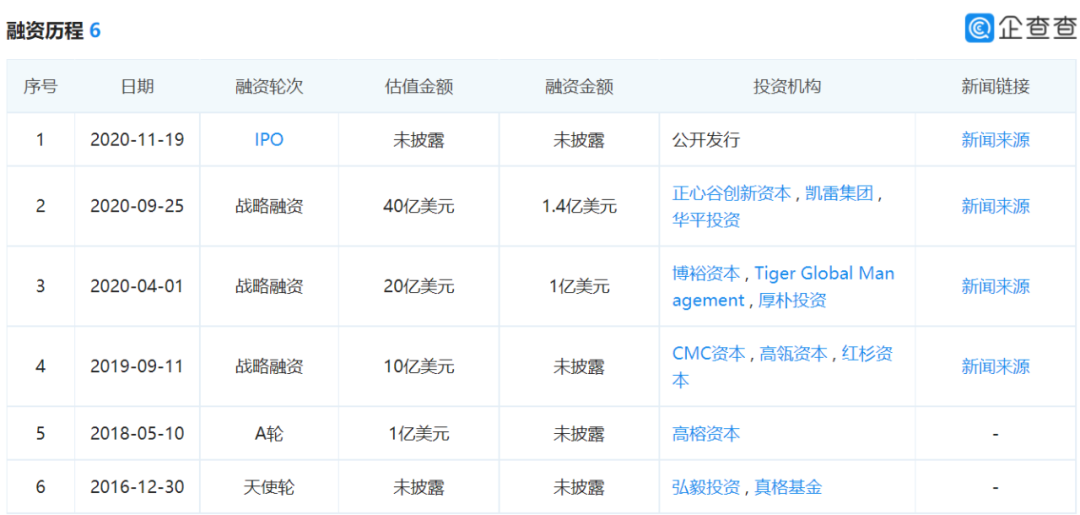Open investor 华平投资
The width and height of the screenshot is (1080, 515).
[x=706, y=220]
